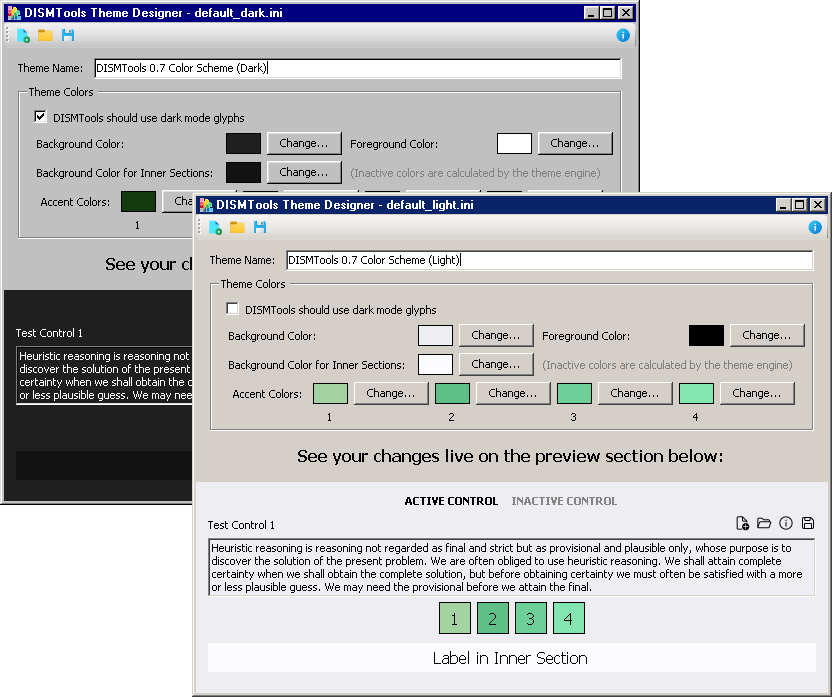The width and height of the screenshot is (832, 697).
Task: Click the New theme icon in the light window toolbar
Action: point(215,228)
